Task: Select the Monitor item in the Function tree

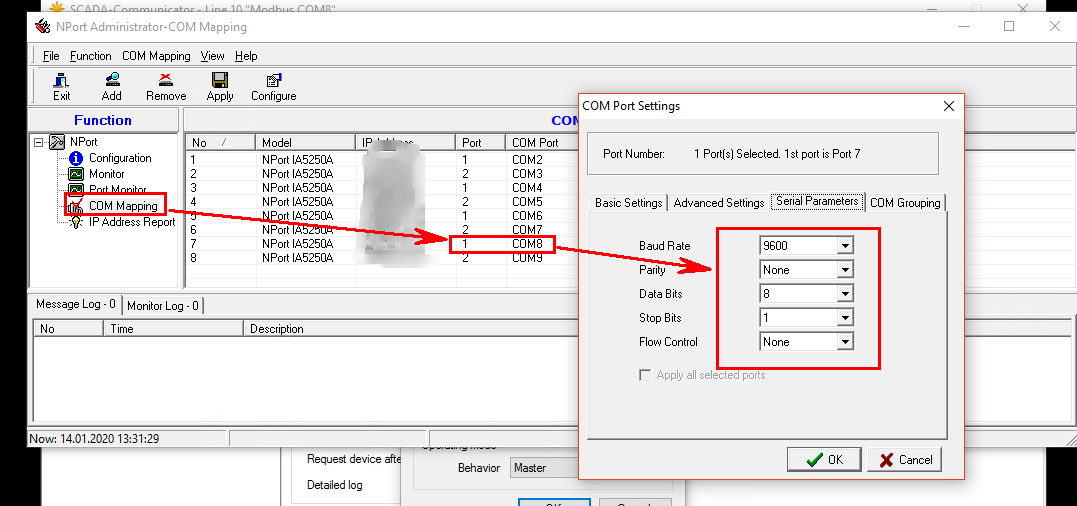Action: pyautogui.click(x=106, y=174)
